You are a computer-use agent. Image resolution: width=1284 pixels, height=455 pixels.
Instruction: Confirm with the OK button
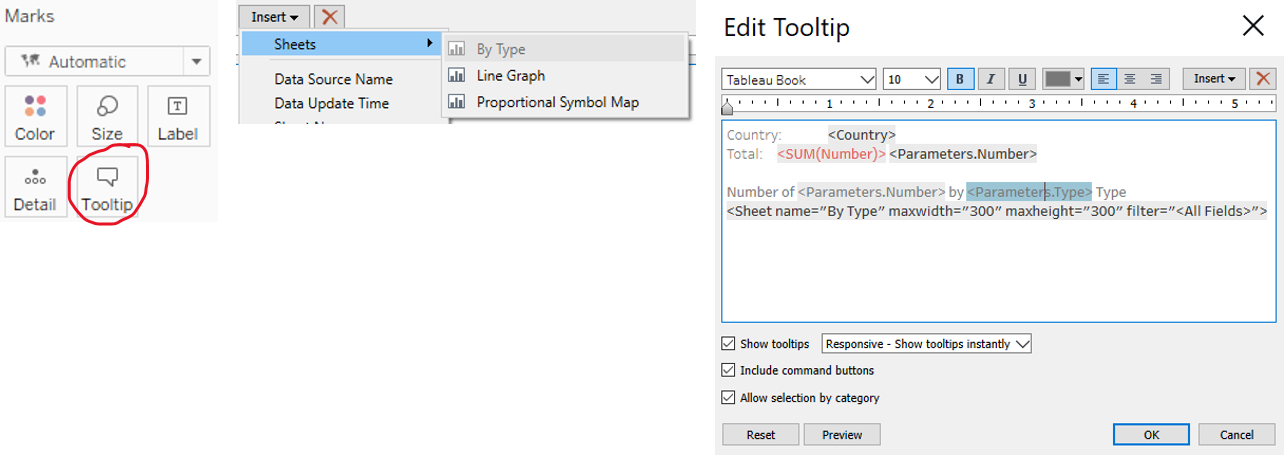click(1151, 435)
